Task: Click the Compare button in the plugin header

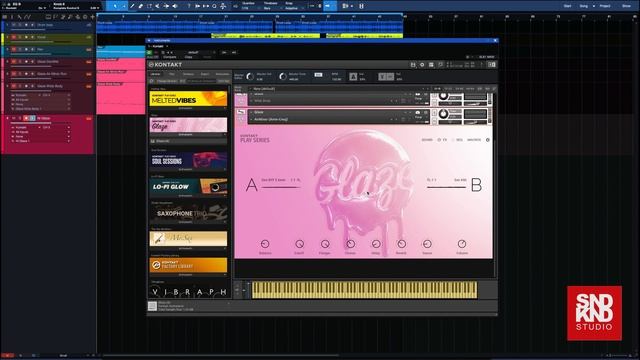Action: (x=170, y=57)
